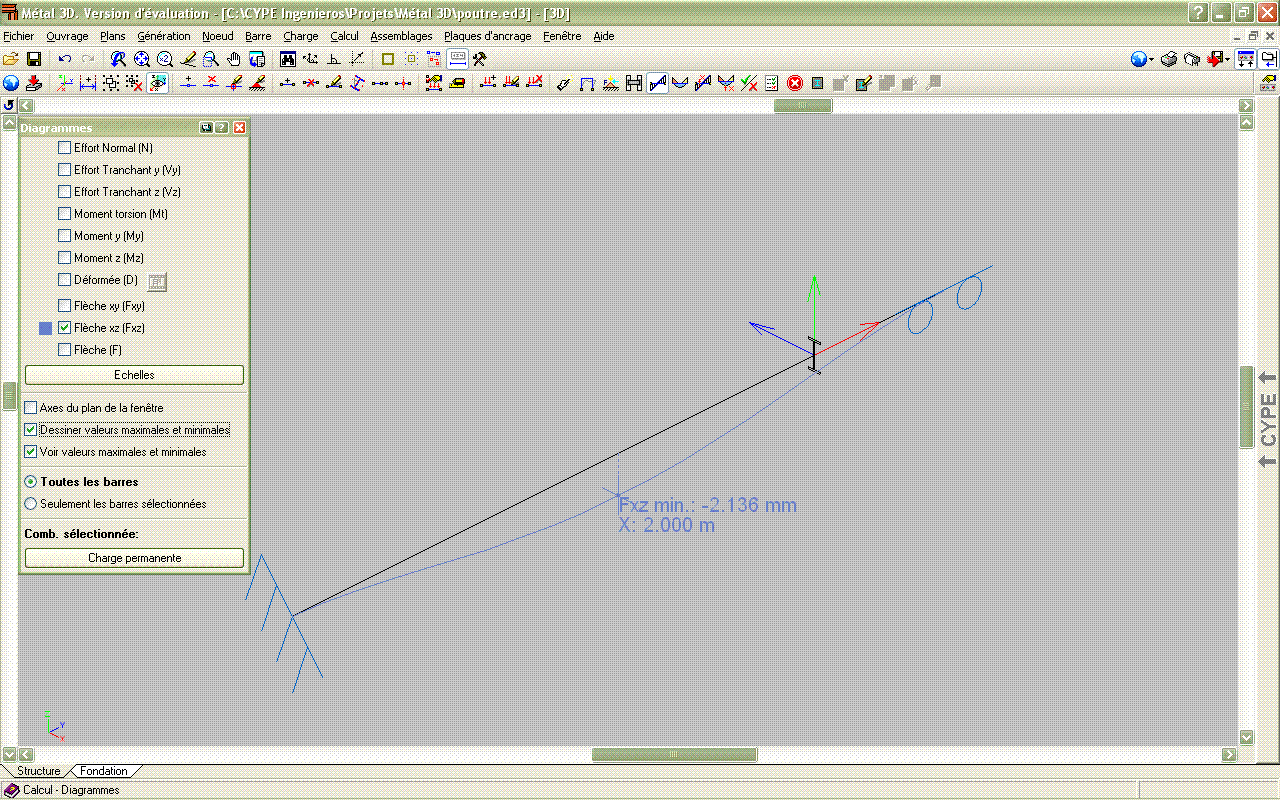Open the Calcul menu
This screenshot has width=1280, height=800.
344,36
